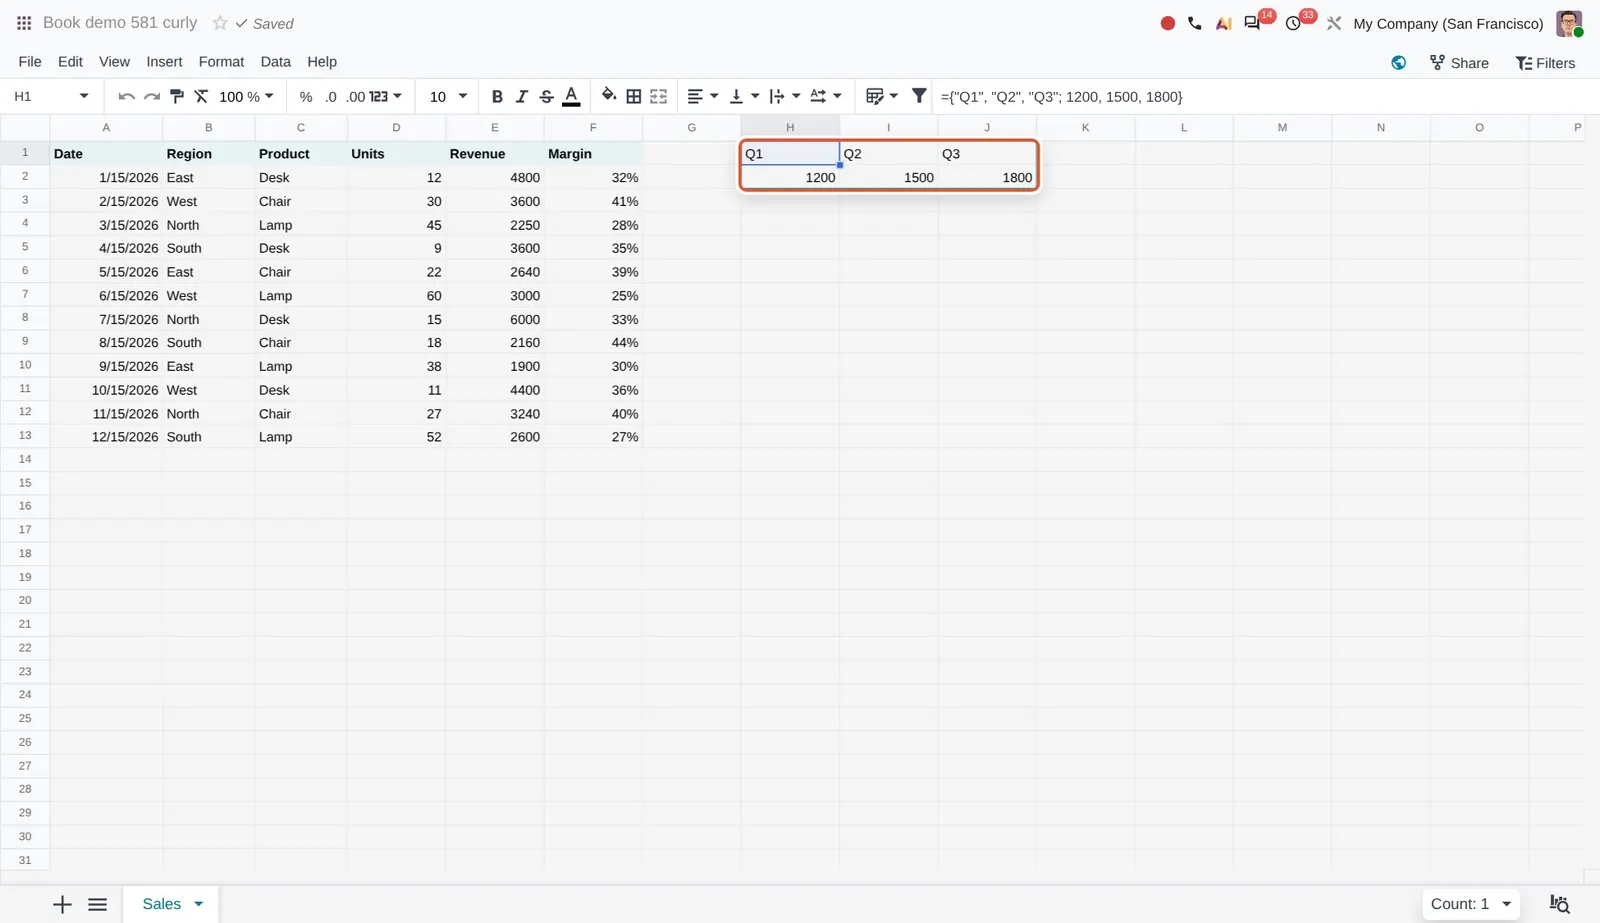Open the Count: 1 statistic dropdown
The image size is (1600, 923).
[1471, 904]
